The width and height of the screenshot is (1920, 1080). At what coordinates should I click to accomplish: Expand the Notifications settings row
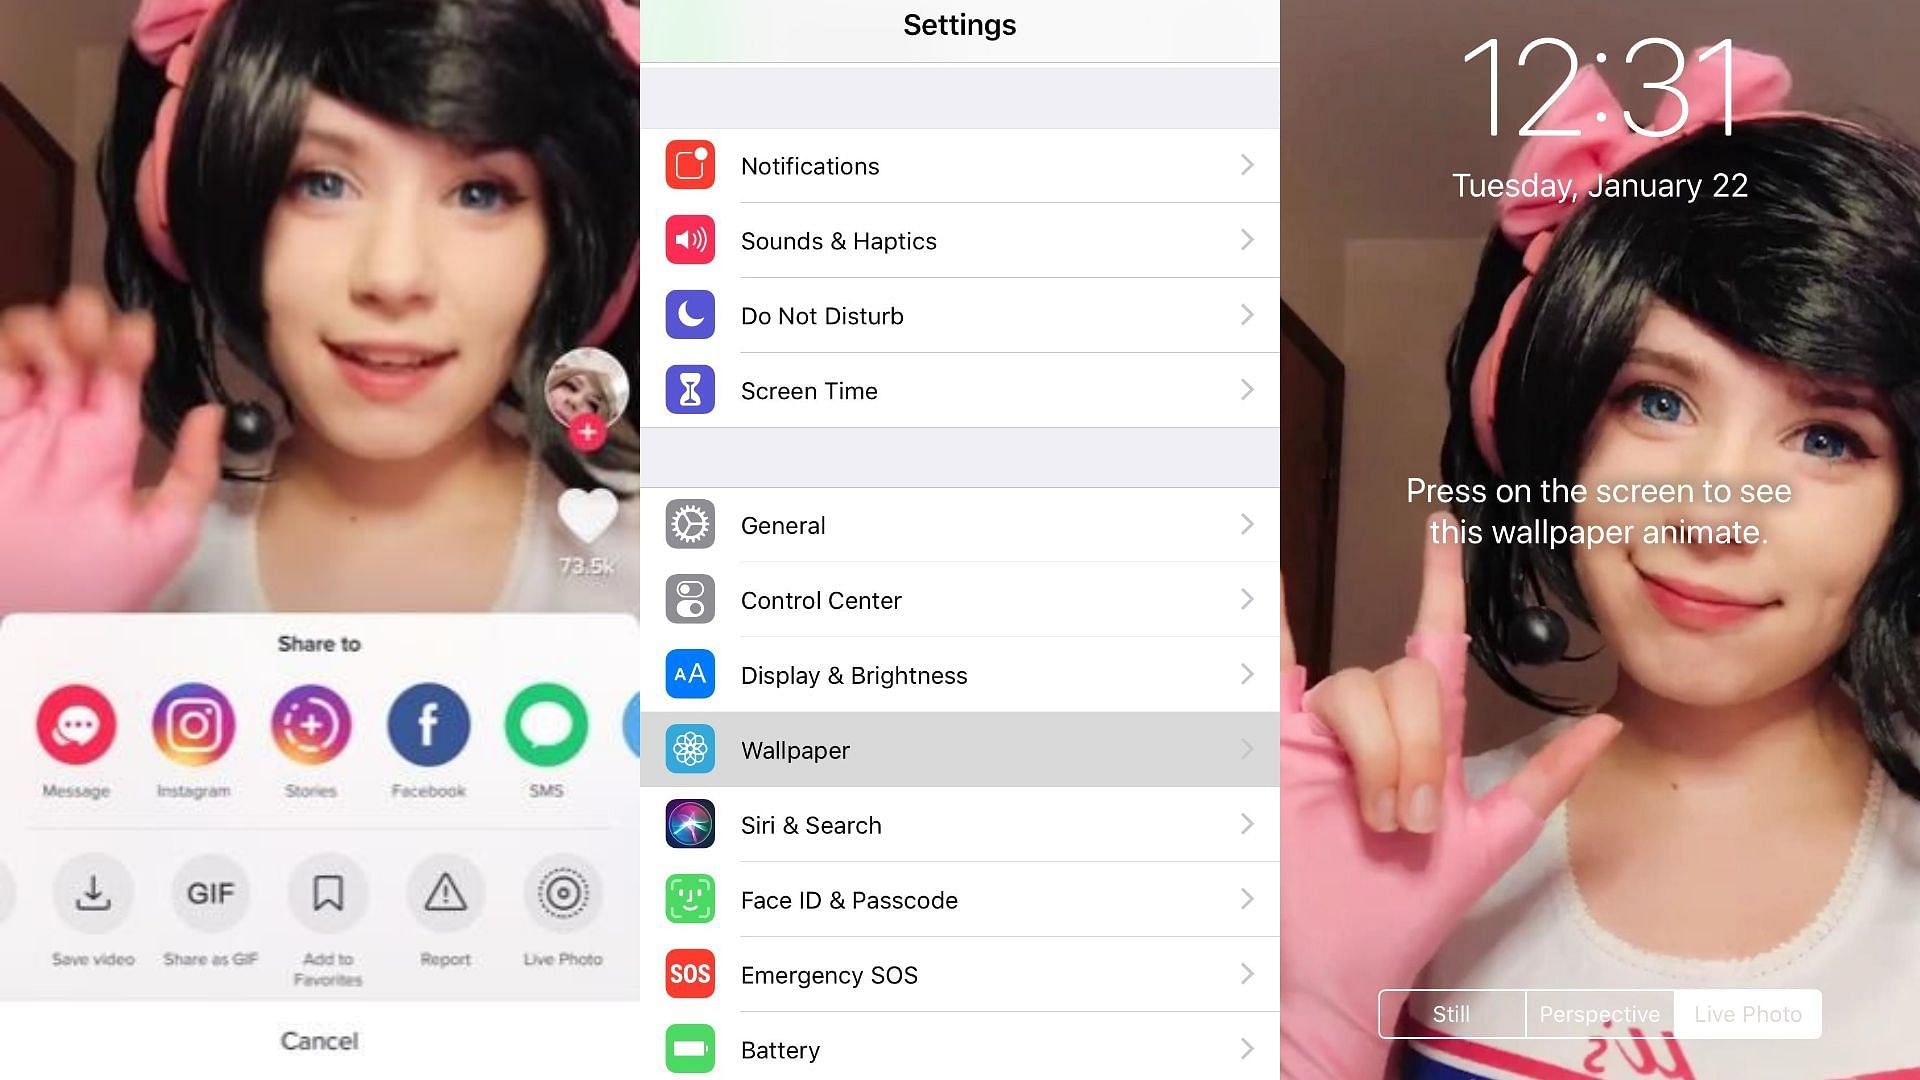click(960, 165)
